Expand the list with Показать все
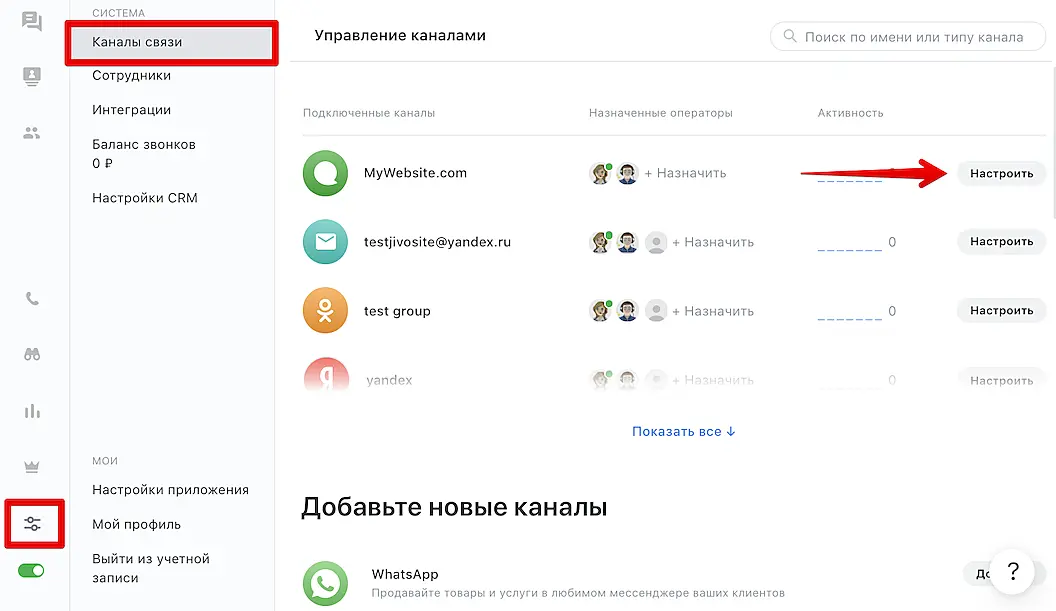This screenshot has width=1056, height=611. point(684,431)
